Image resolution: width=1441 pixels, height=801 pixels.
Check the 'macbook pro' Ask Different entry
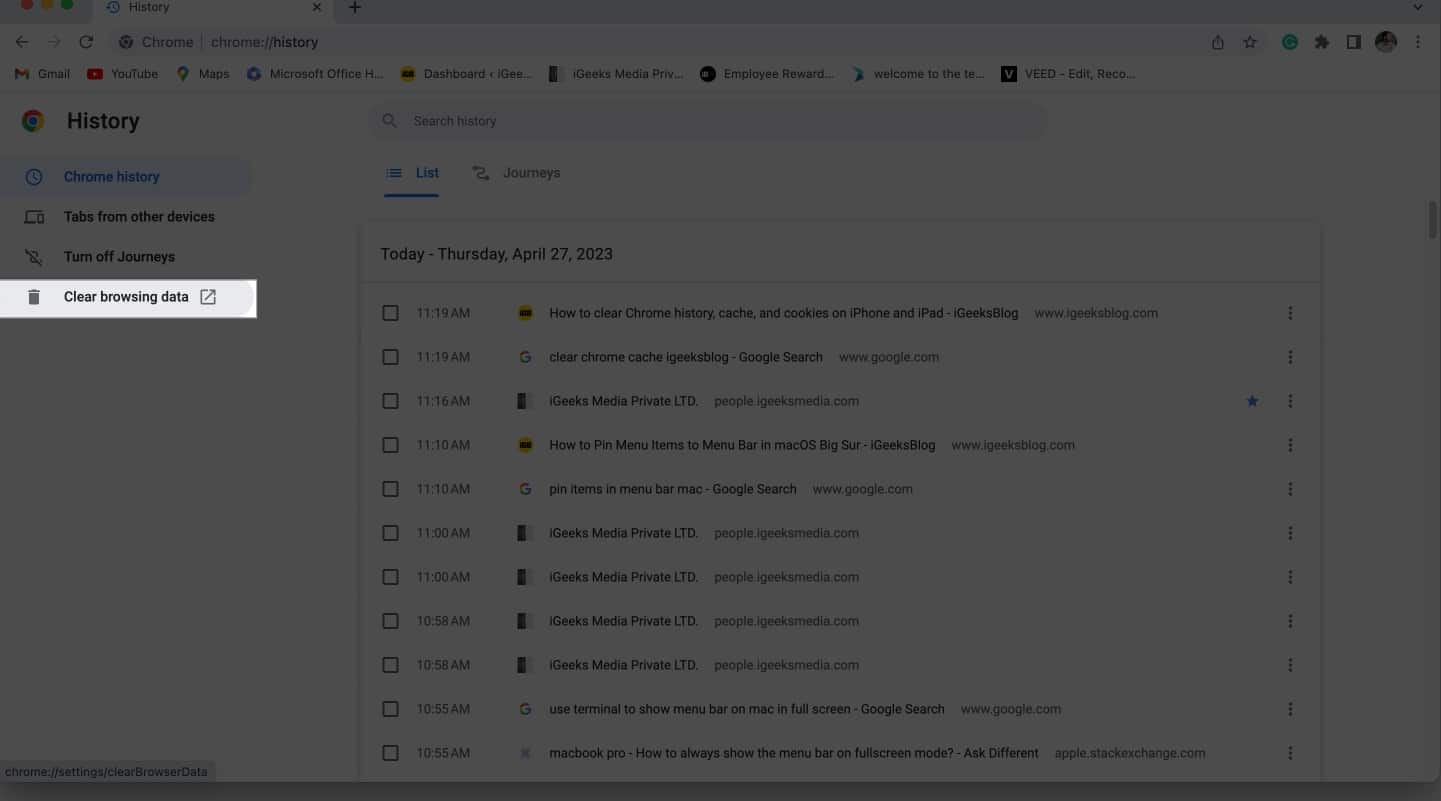[x=390, y=753]
